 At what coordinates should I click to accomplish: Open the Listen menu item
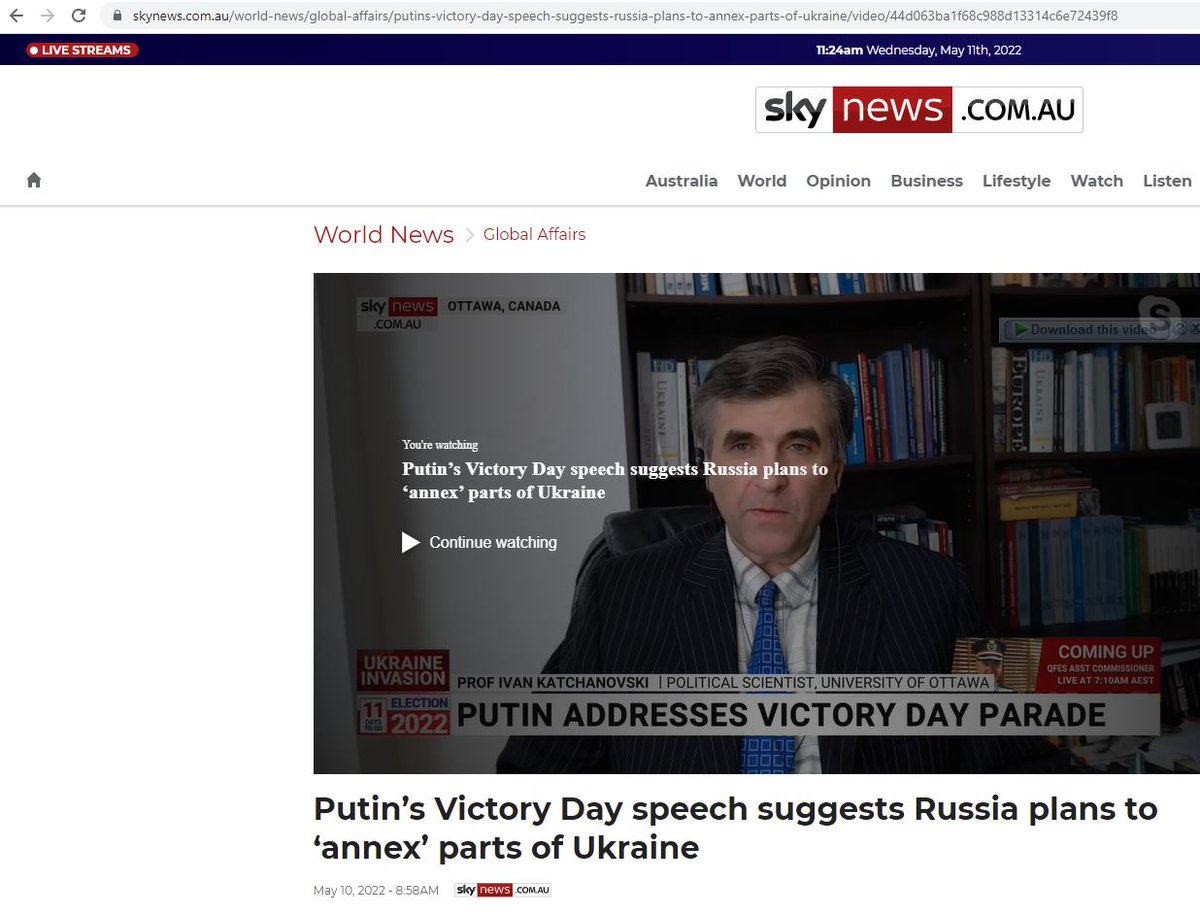coord(1167,181)
